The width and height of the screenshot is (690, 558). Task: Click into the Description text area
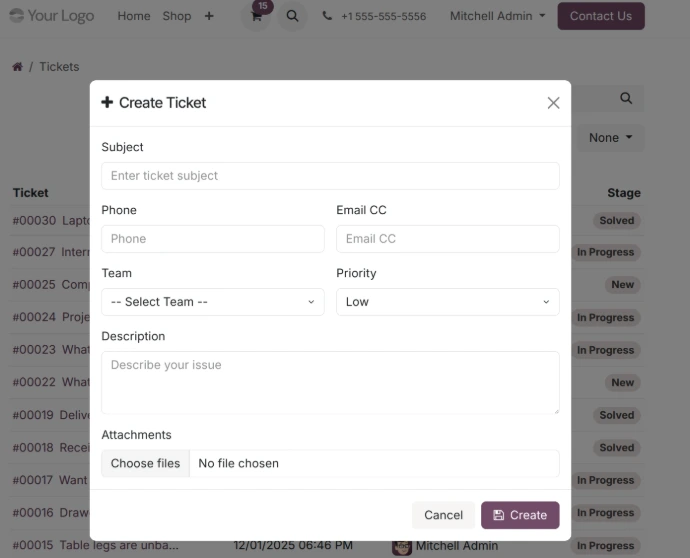tap(330, 382)
